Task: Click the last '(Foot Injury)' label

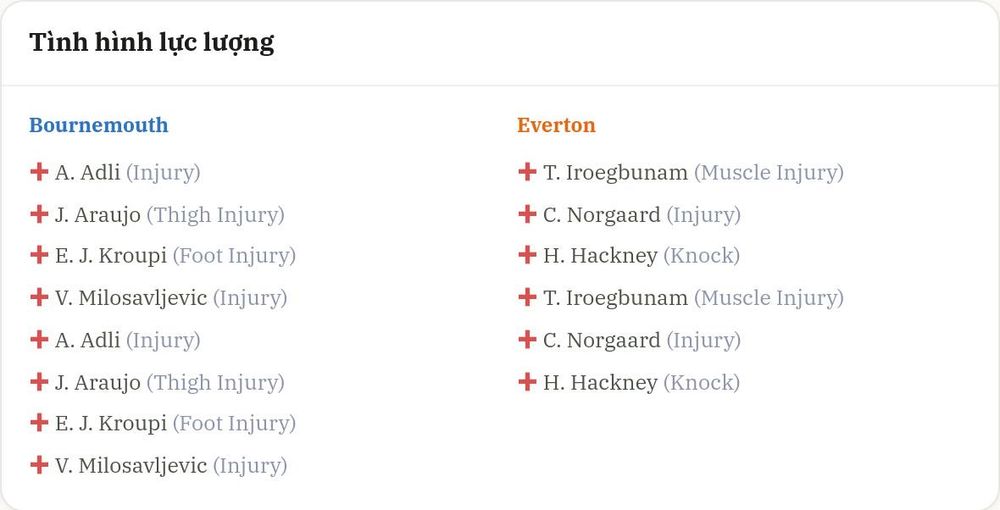Action: [234, 423]
